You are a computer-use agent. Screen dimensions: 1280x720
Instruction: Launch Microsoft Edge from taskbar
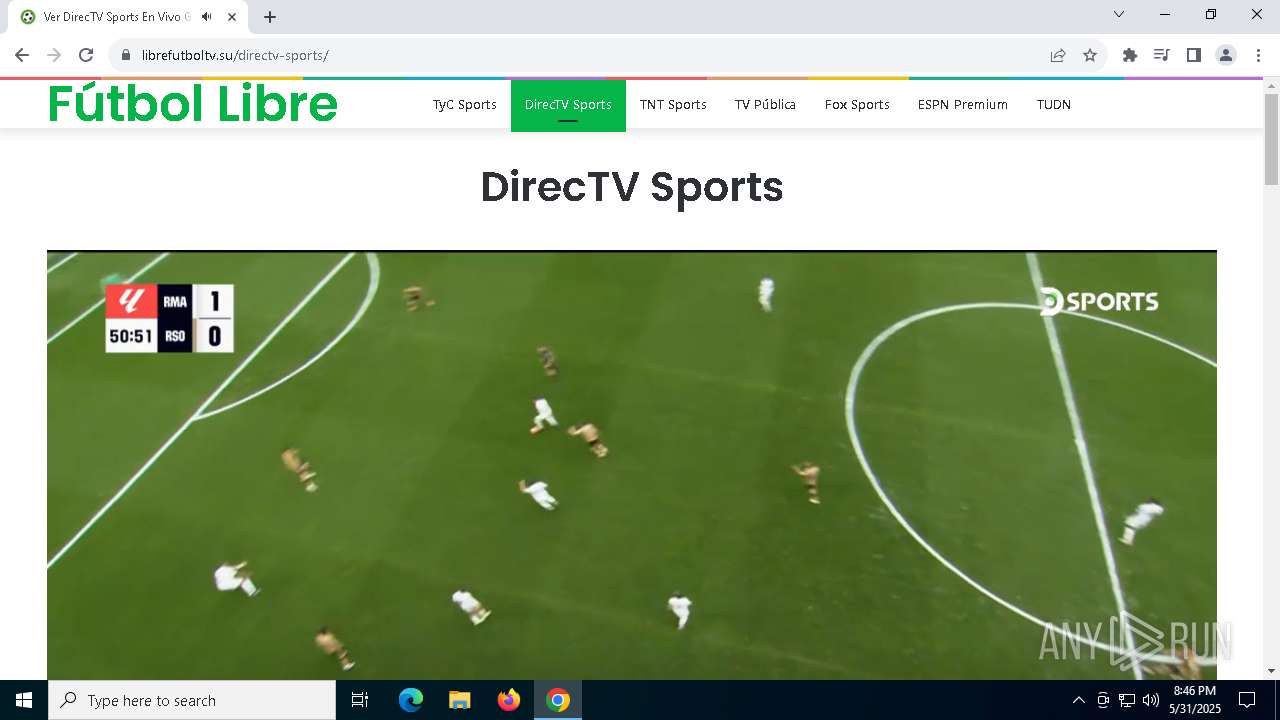click(x=411, y=700)
